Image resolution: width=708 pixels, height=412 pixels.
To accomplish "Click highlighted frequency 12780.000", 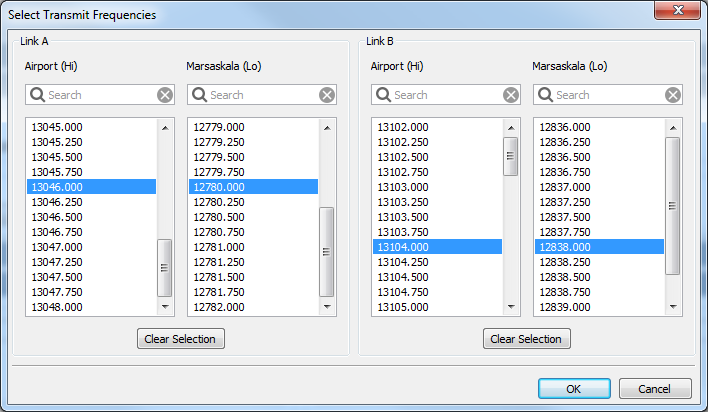I will click(x=254, y=187).
